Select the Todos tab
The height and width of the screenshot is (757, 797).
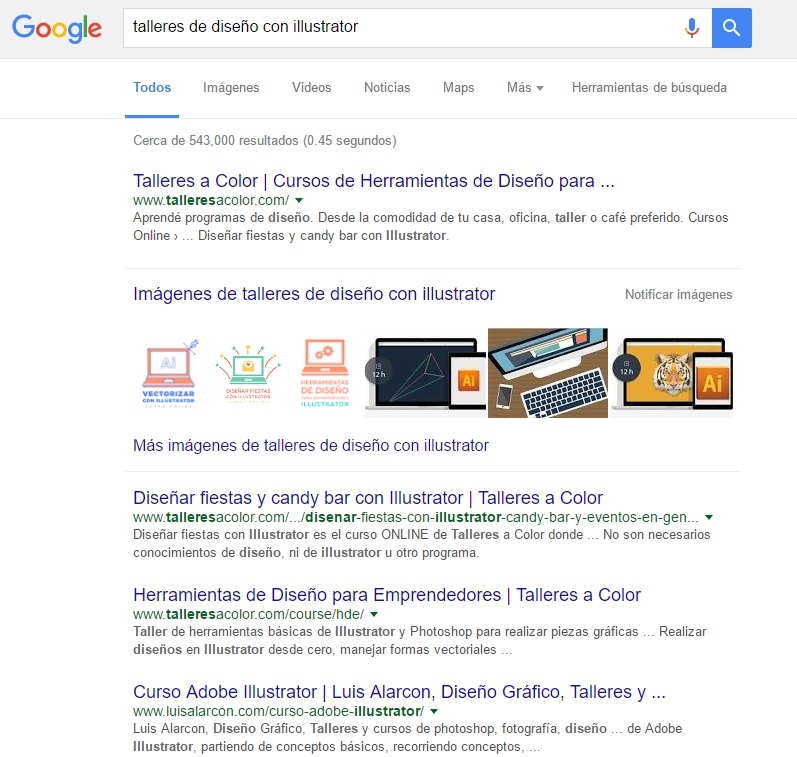coord(152,87)
